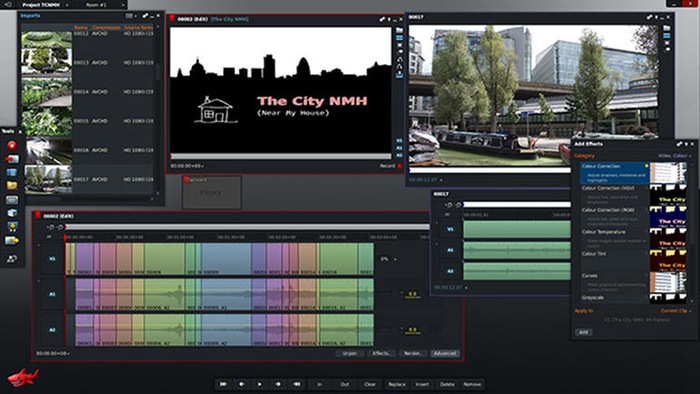
Task: Click the Effects button under the timeline
Action: point(381,353)
